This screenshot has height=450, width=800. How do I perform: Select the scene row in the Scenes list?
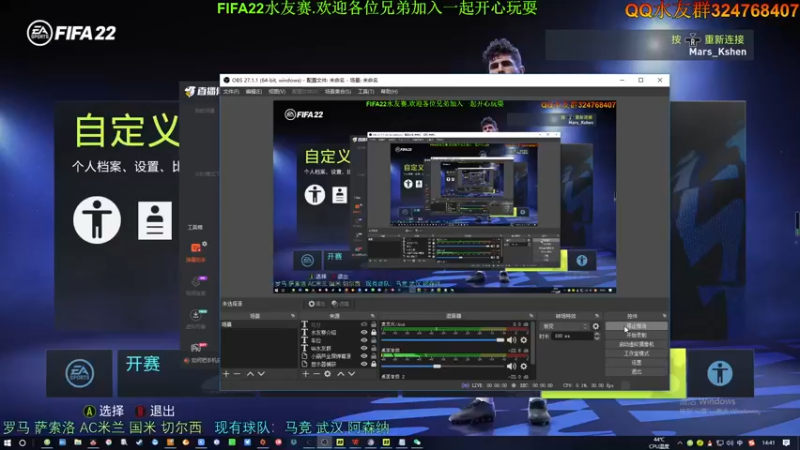tap(259, 324)
